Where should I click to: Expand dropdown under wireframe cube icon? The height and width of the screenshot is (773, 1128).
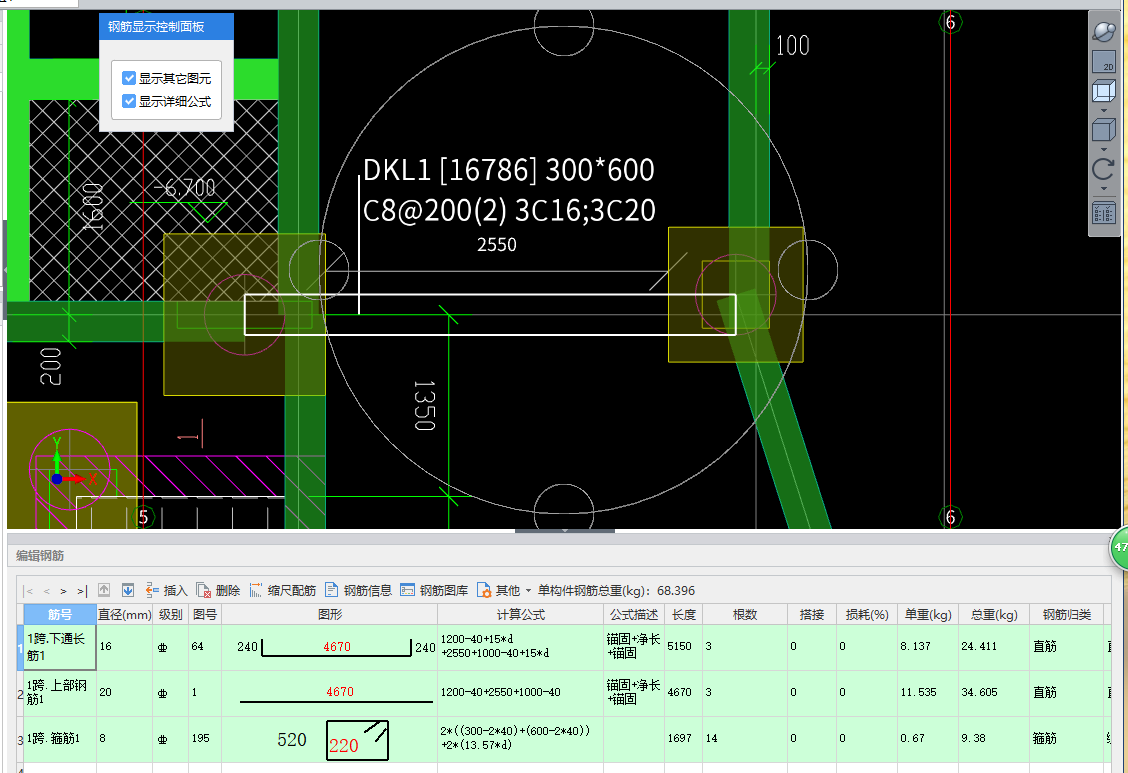(1104, 111)
